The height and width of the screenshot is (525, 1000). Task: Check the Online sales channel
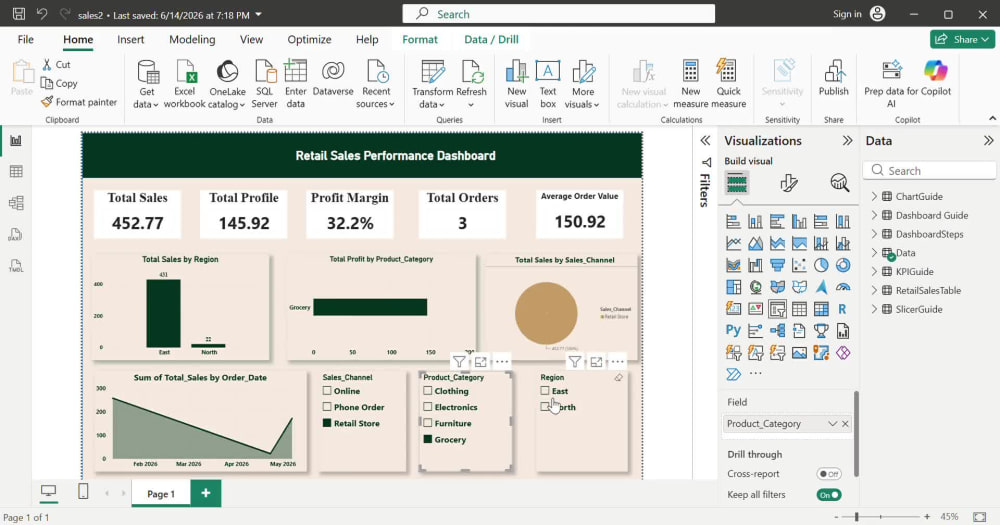[x=327, y=391]
